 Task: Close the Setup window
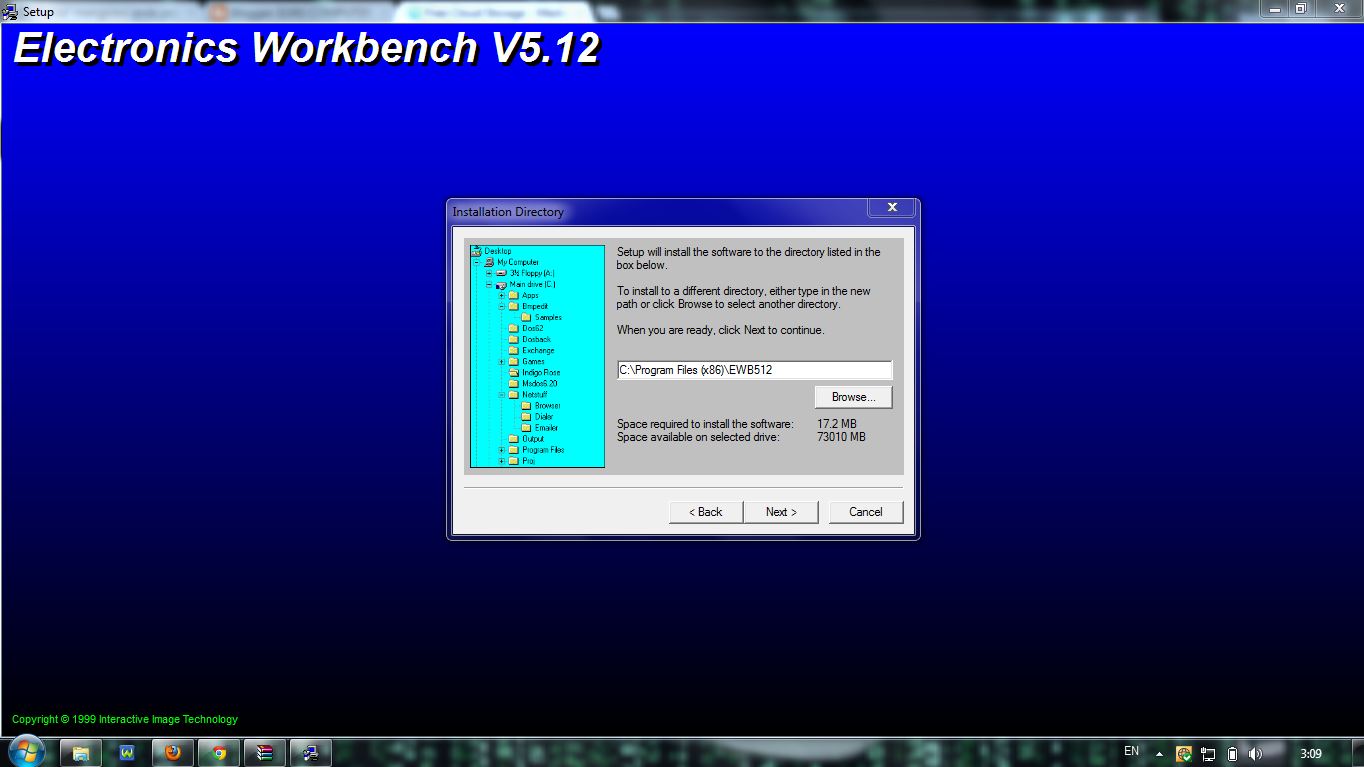[x=1338, y=8]
